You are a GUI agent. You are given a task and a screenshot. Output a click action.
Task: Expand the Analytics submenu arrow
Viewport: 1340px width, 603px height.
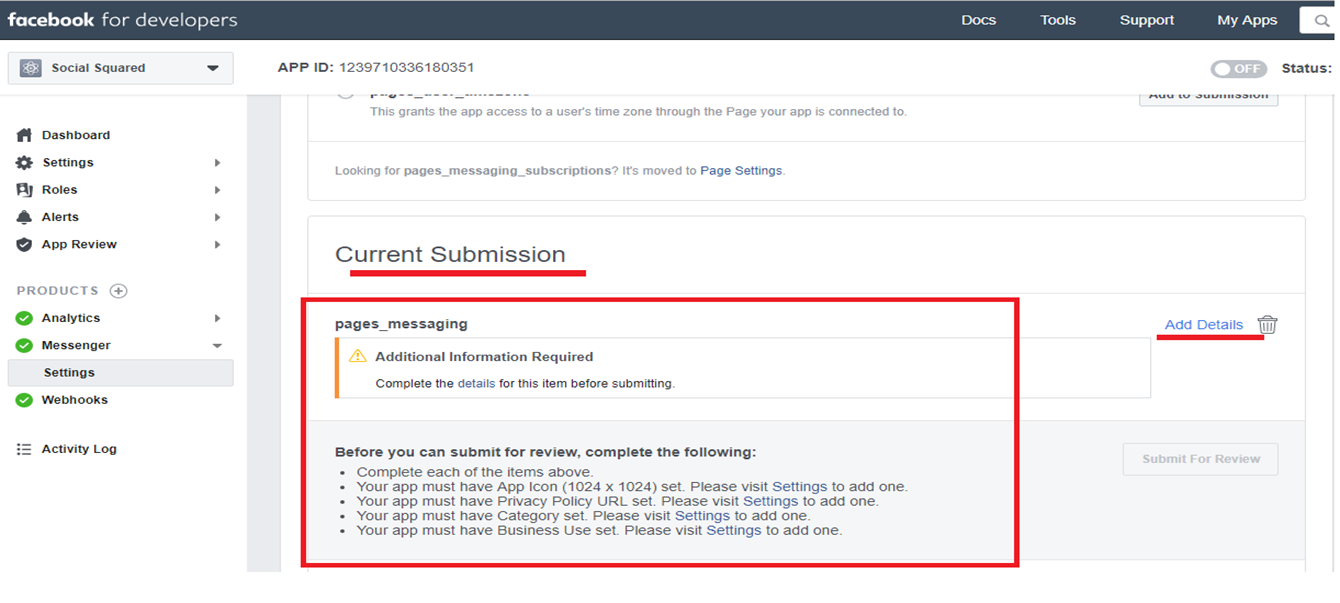[217, 319]
